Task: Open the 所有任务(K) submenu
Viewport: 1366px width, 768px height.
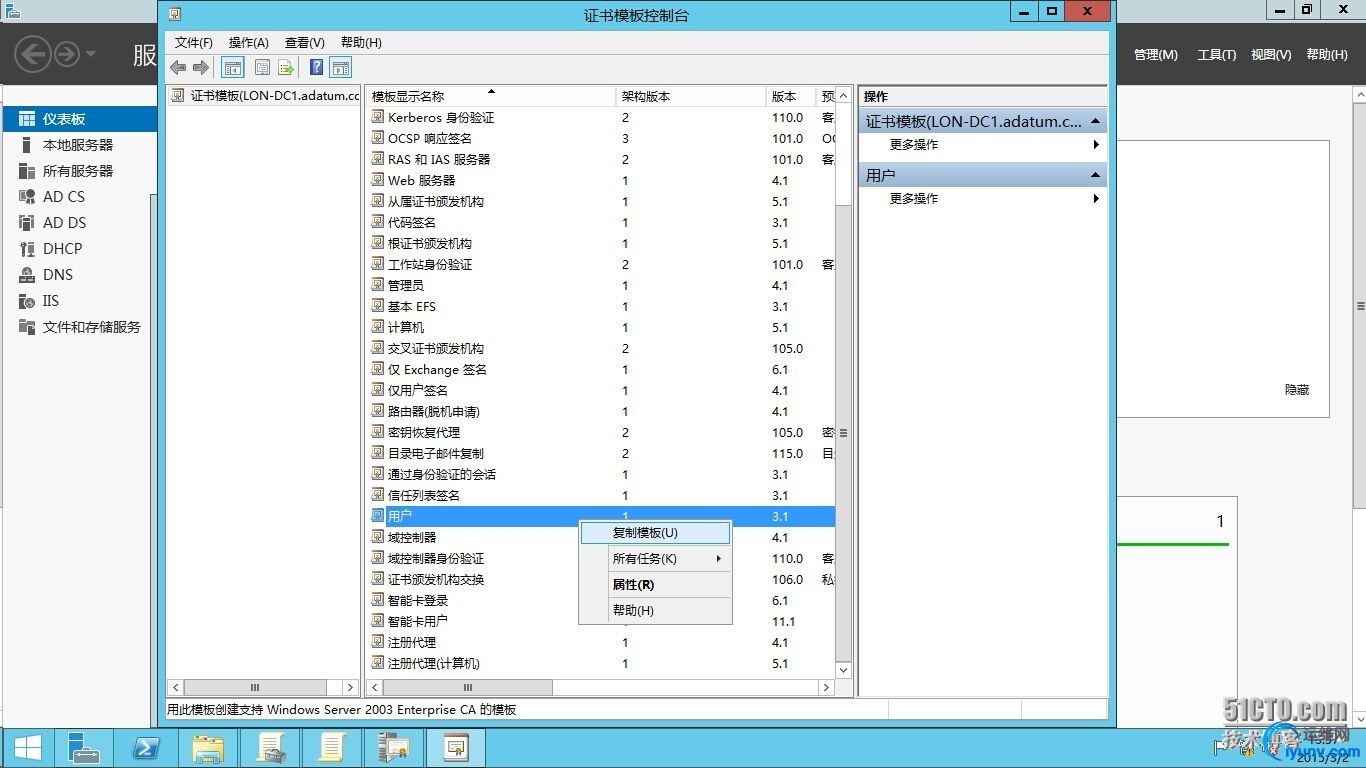Action: click(x=656, y=559)
